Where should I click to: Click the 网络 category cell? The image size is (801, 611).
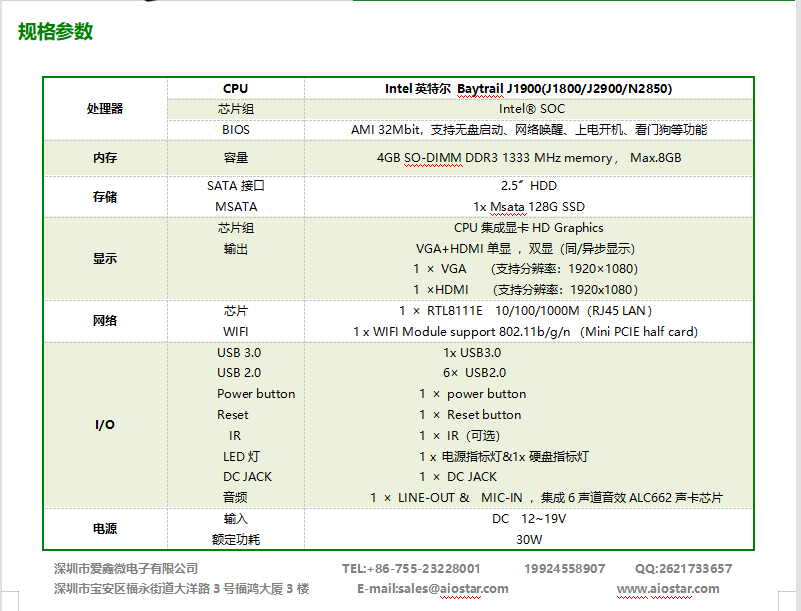pos(105,321)
